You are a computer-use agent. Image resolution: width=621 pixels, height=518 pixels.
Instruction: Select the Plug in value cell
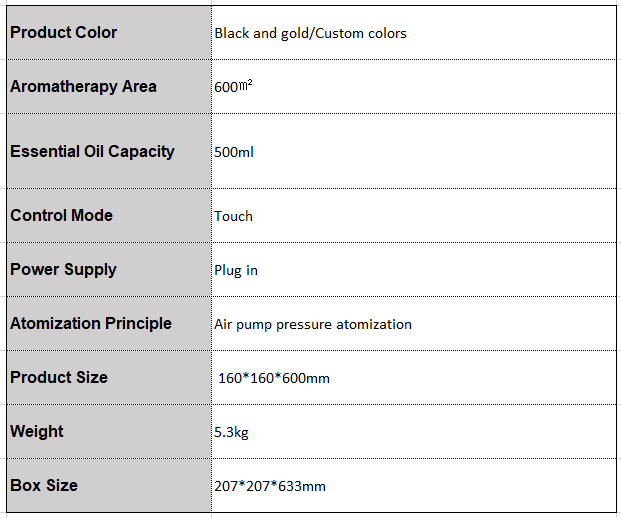coord(414,269)
